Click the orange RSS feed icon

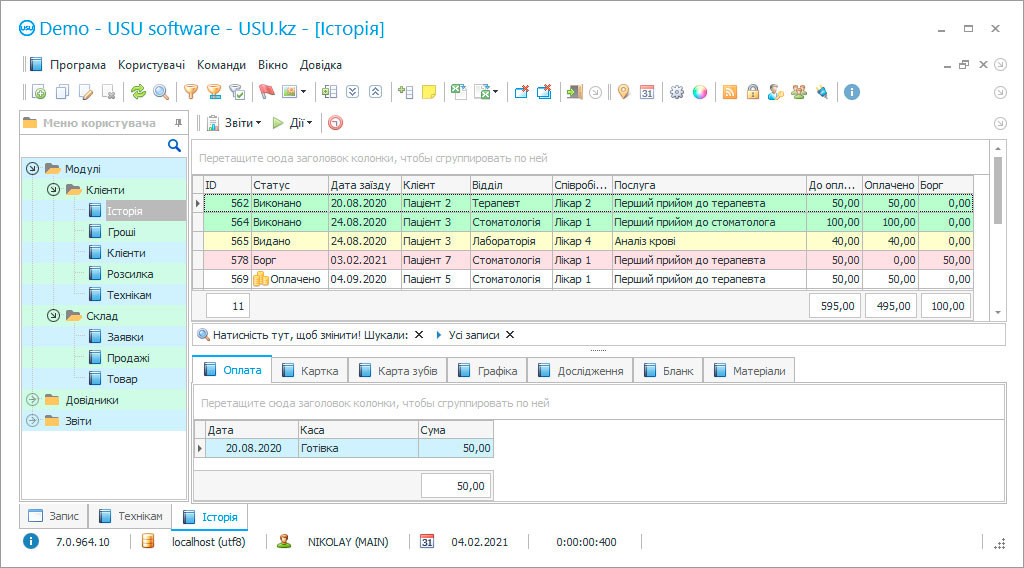coord(730,92)
